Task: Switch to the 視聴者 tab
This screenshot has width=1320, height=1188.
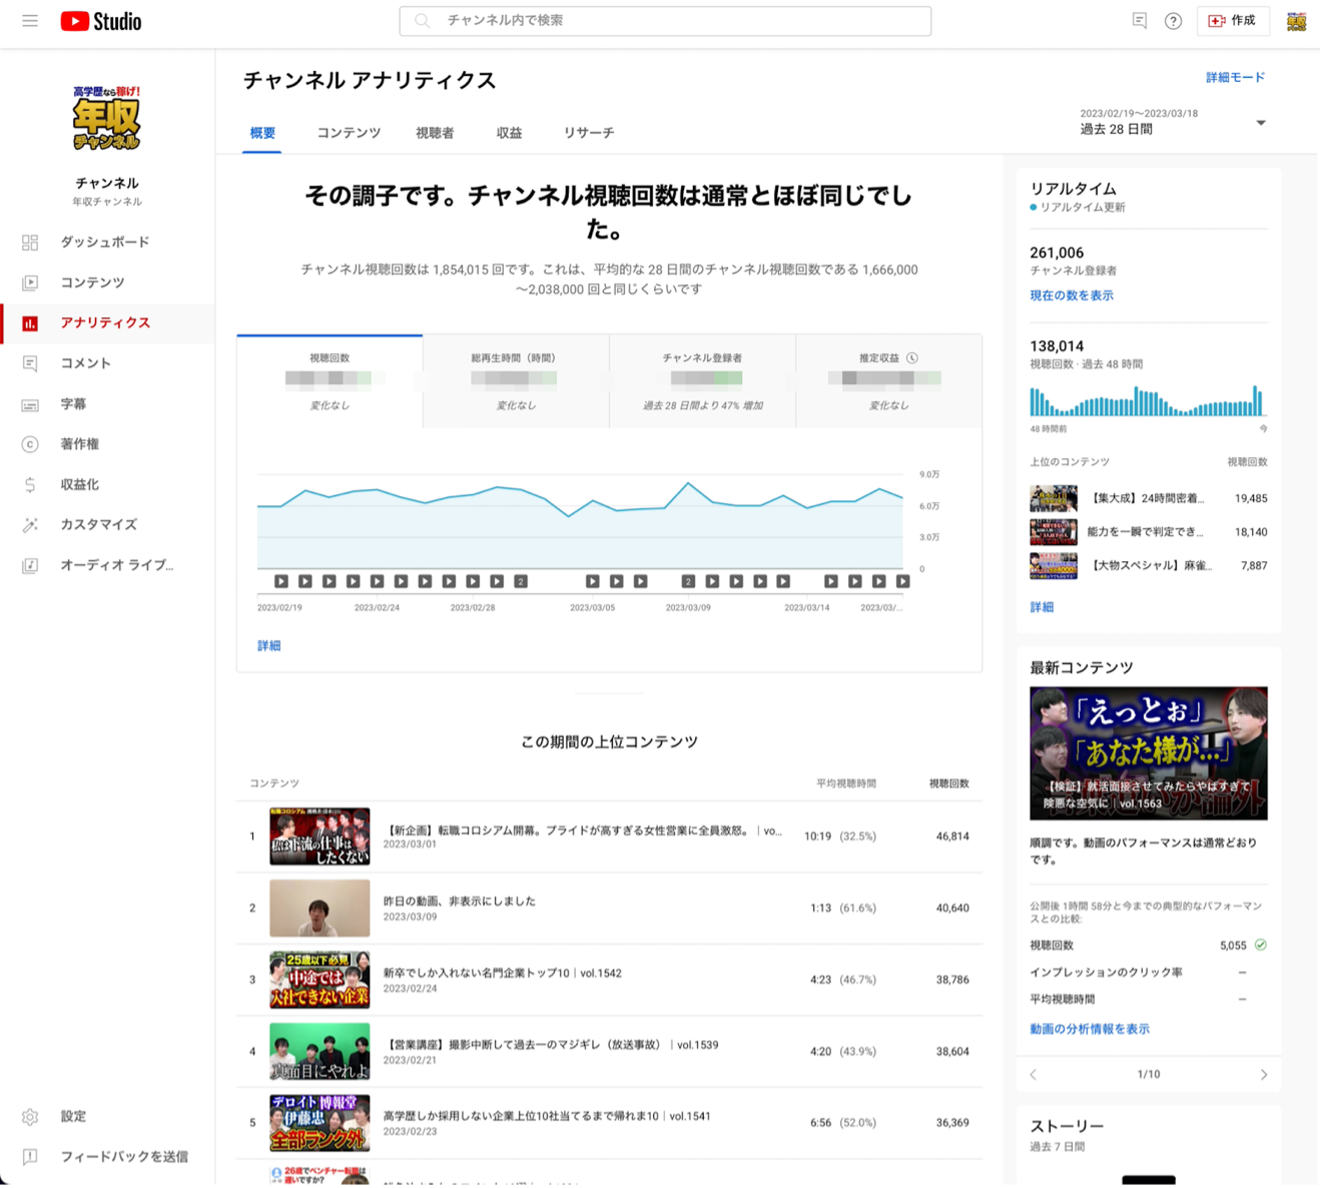Action: click(x=434, y=133)
